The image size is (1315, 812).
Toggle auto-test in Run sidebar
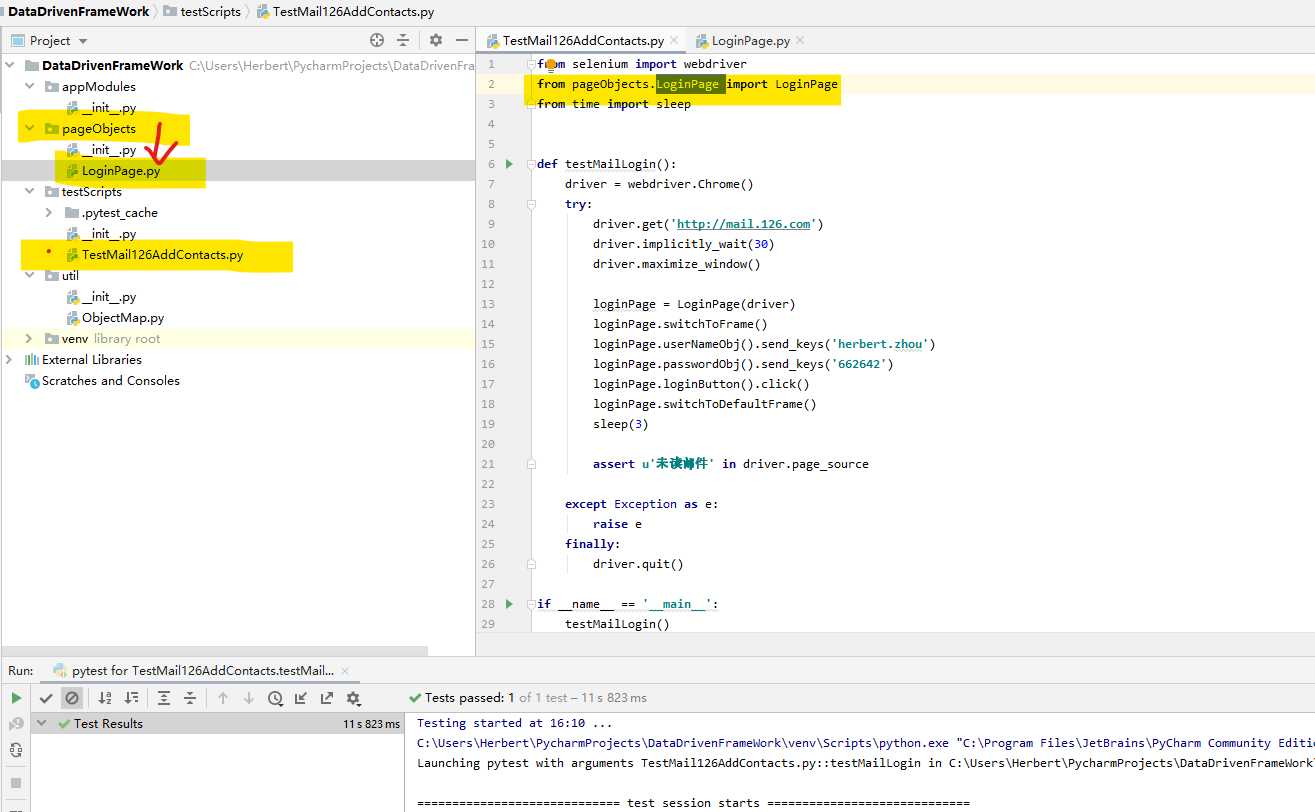(16, 750)
